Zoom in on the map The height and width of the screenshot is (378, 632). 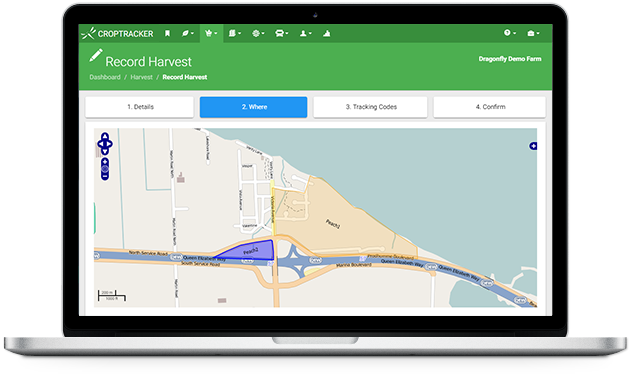(x=105, y=162)
